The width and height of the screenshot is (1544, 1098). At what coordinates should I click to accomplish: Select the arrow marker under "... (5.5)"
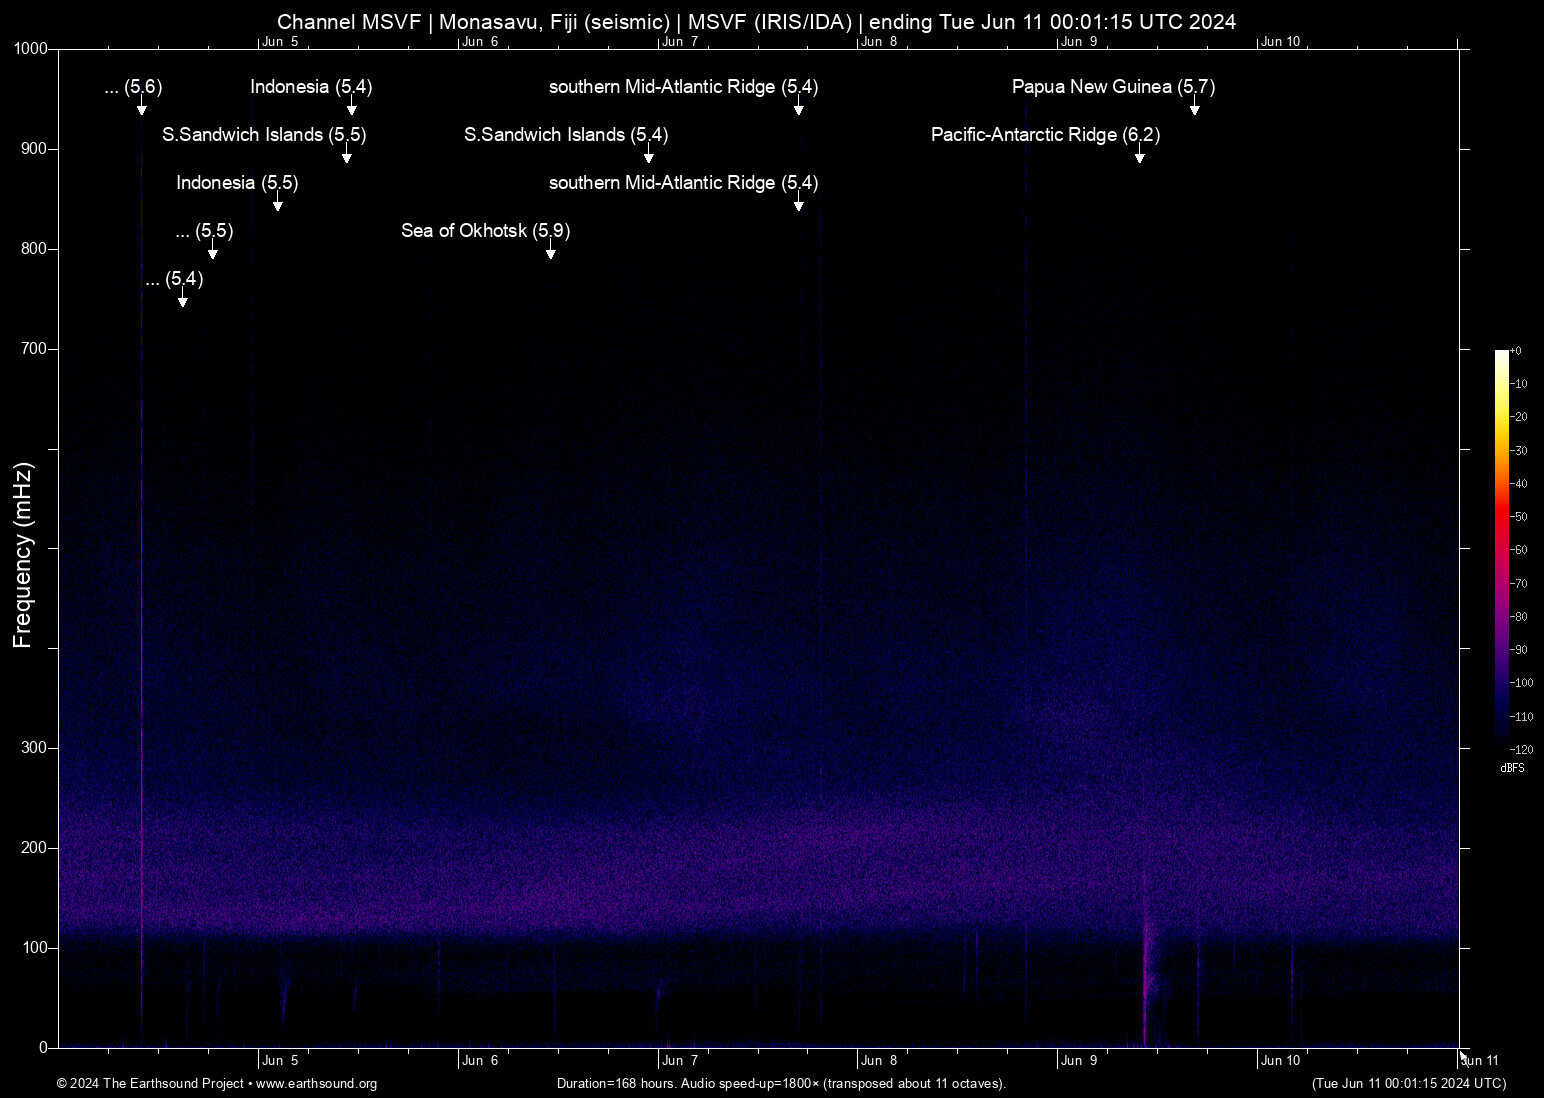(x=212, y=250)
